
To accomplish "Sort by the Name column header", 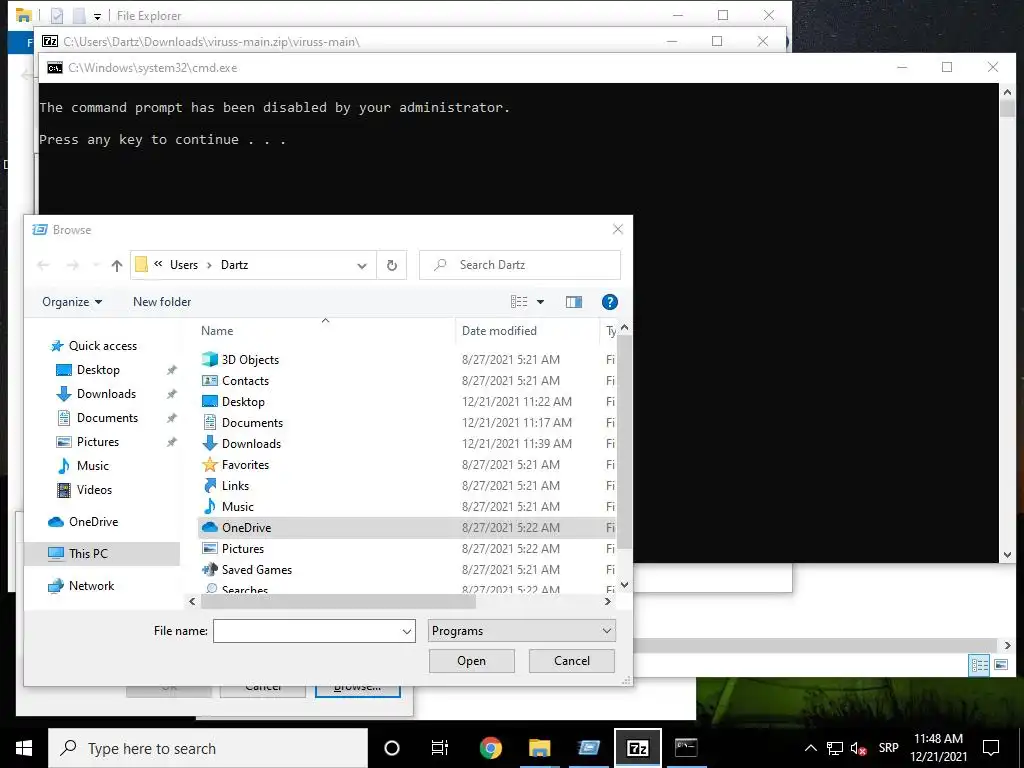I will (x=217, y=331).
